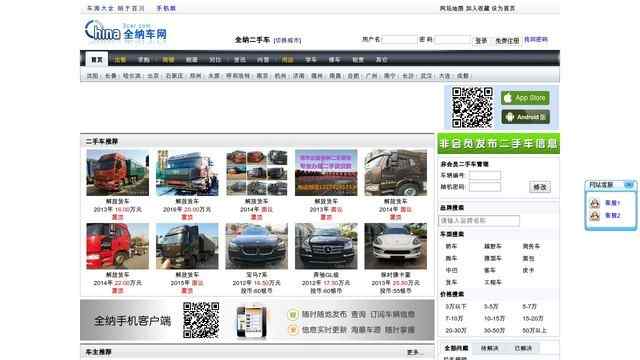The width and height of the screenshot is (640, 360).
Task: Focus the 密码 input field in the header
Action: coord(453,40)
